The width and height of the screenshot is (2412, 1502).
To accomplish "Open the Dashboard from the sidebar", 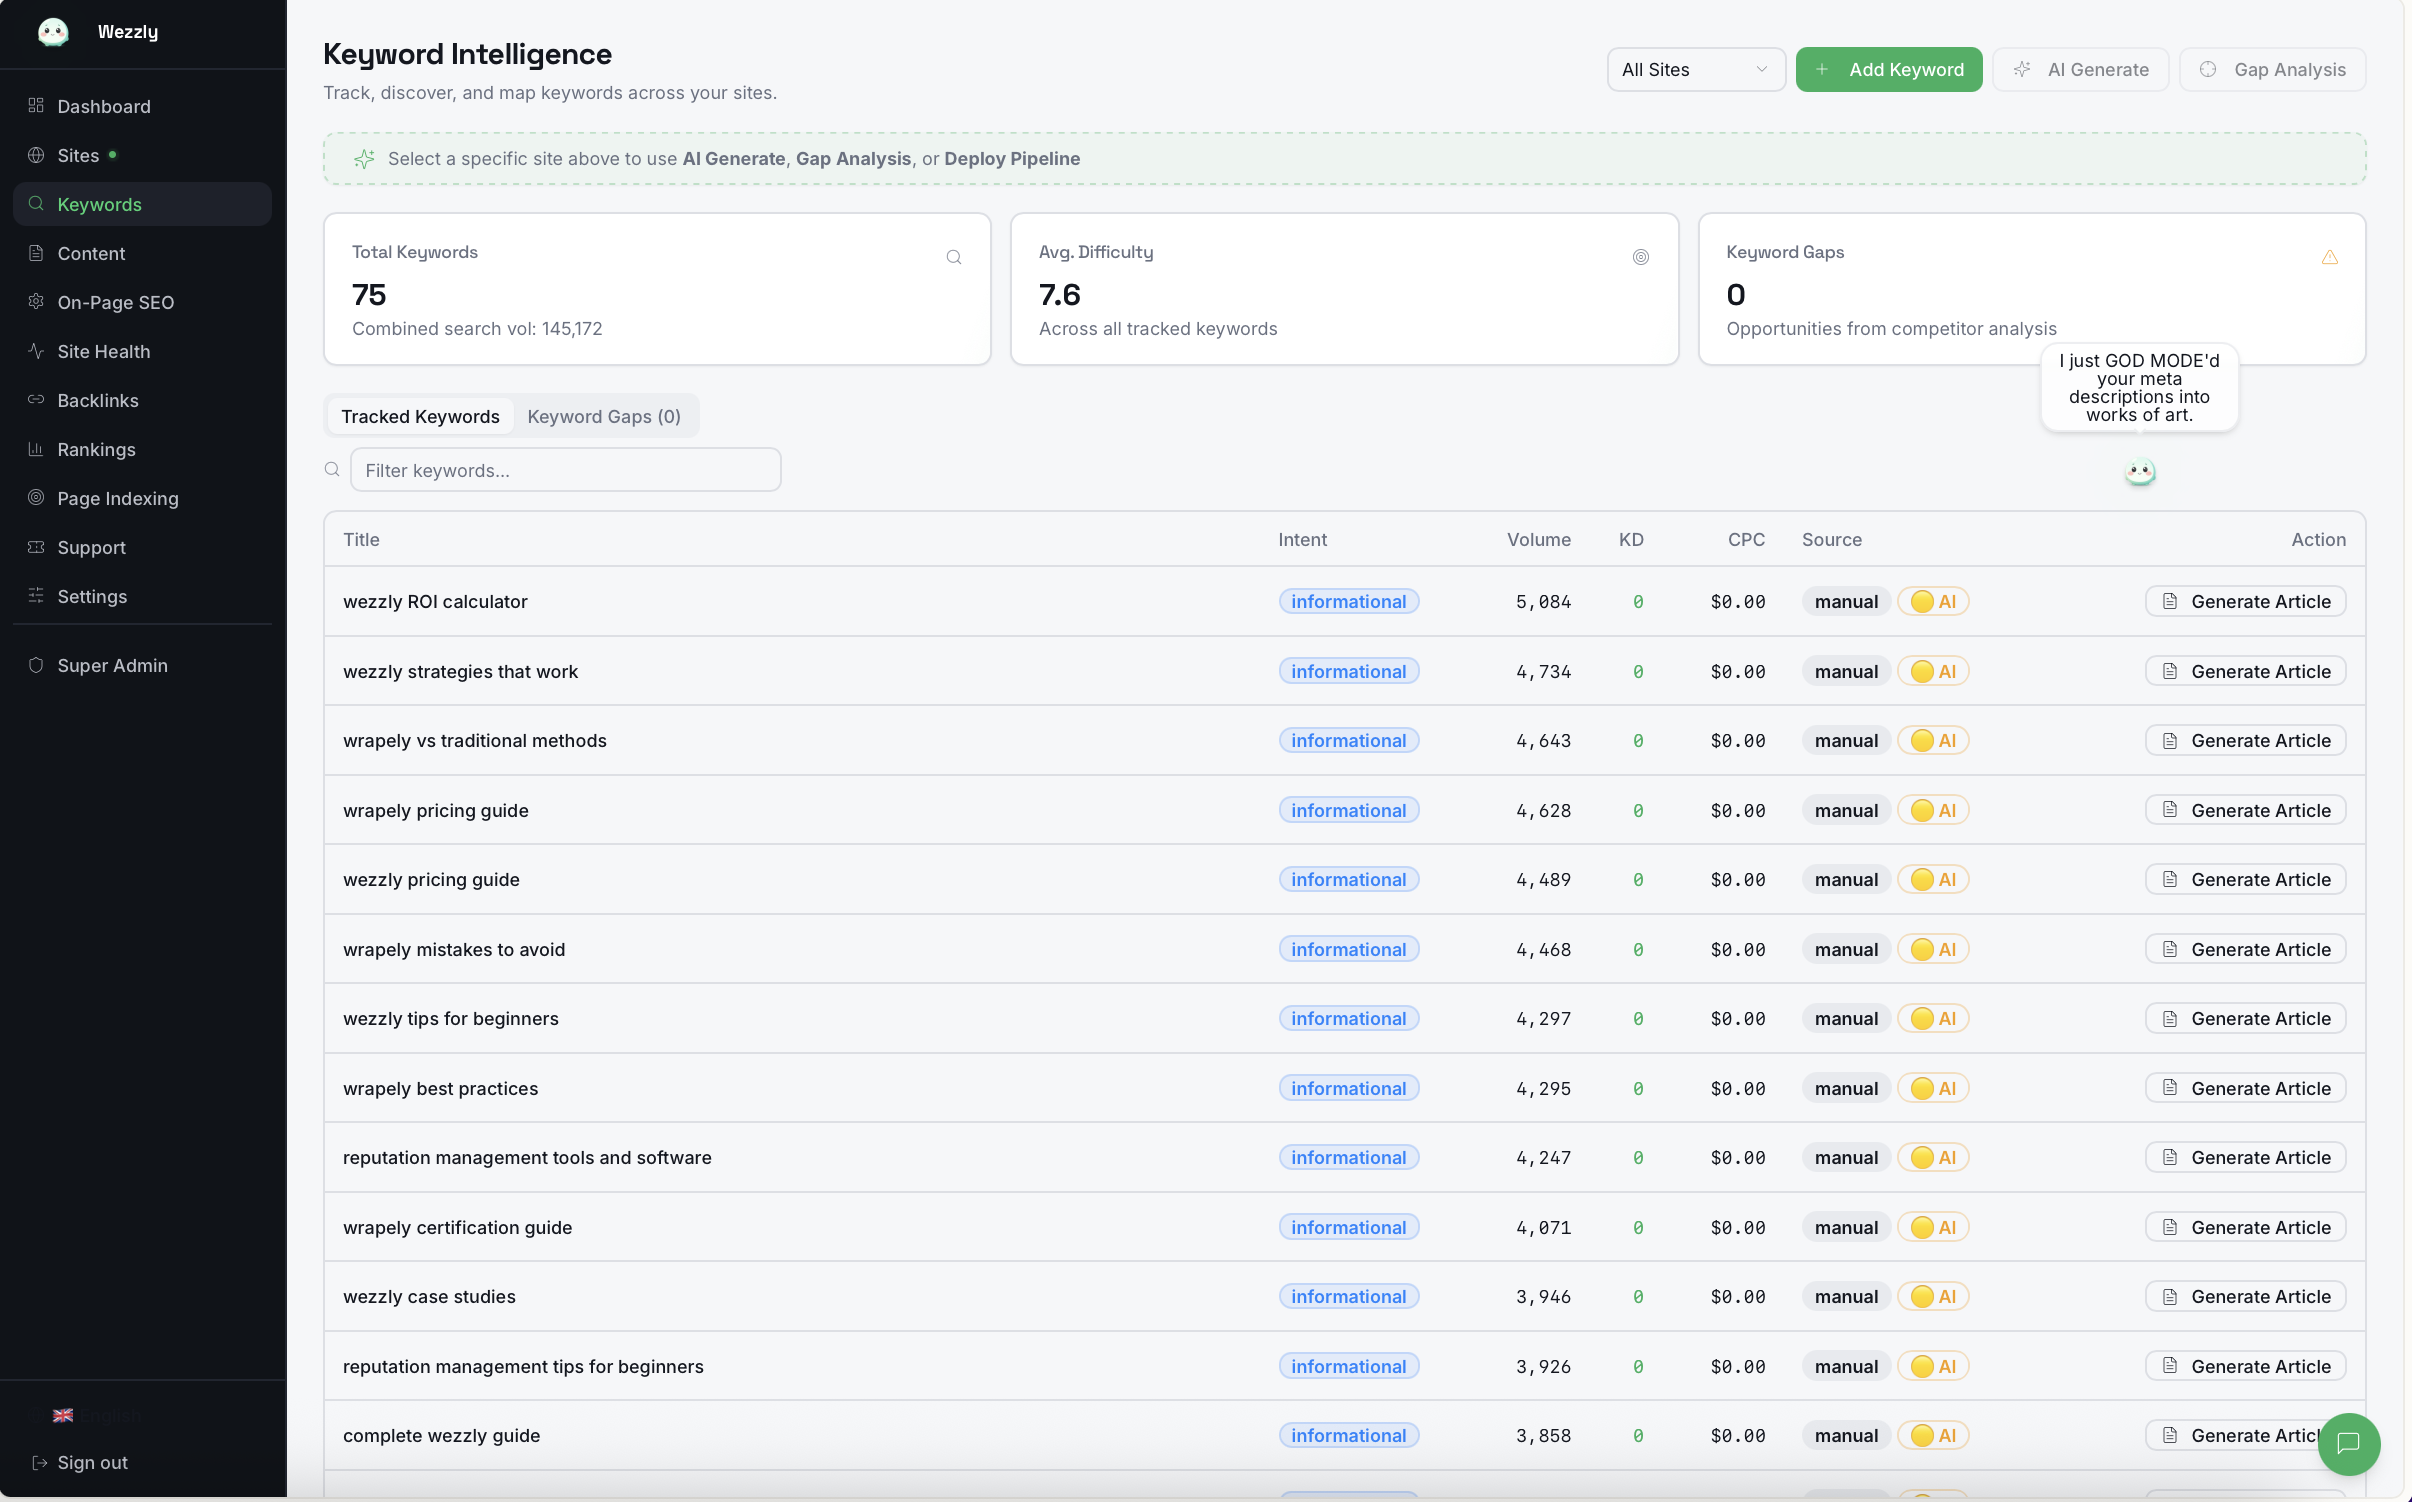I will (x=104, y=106).
